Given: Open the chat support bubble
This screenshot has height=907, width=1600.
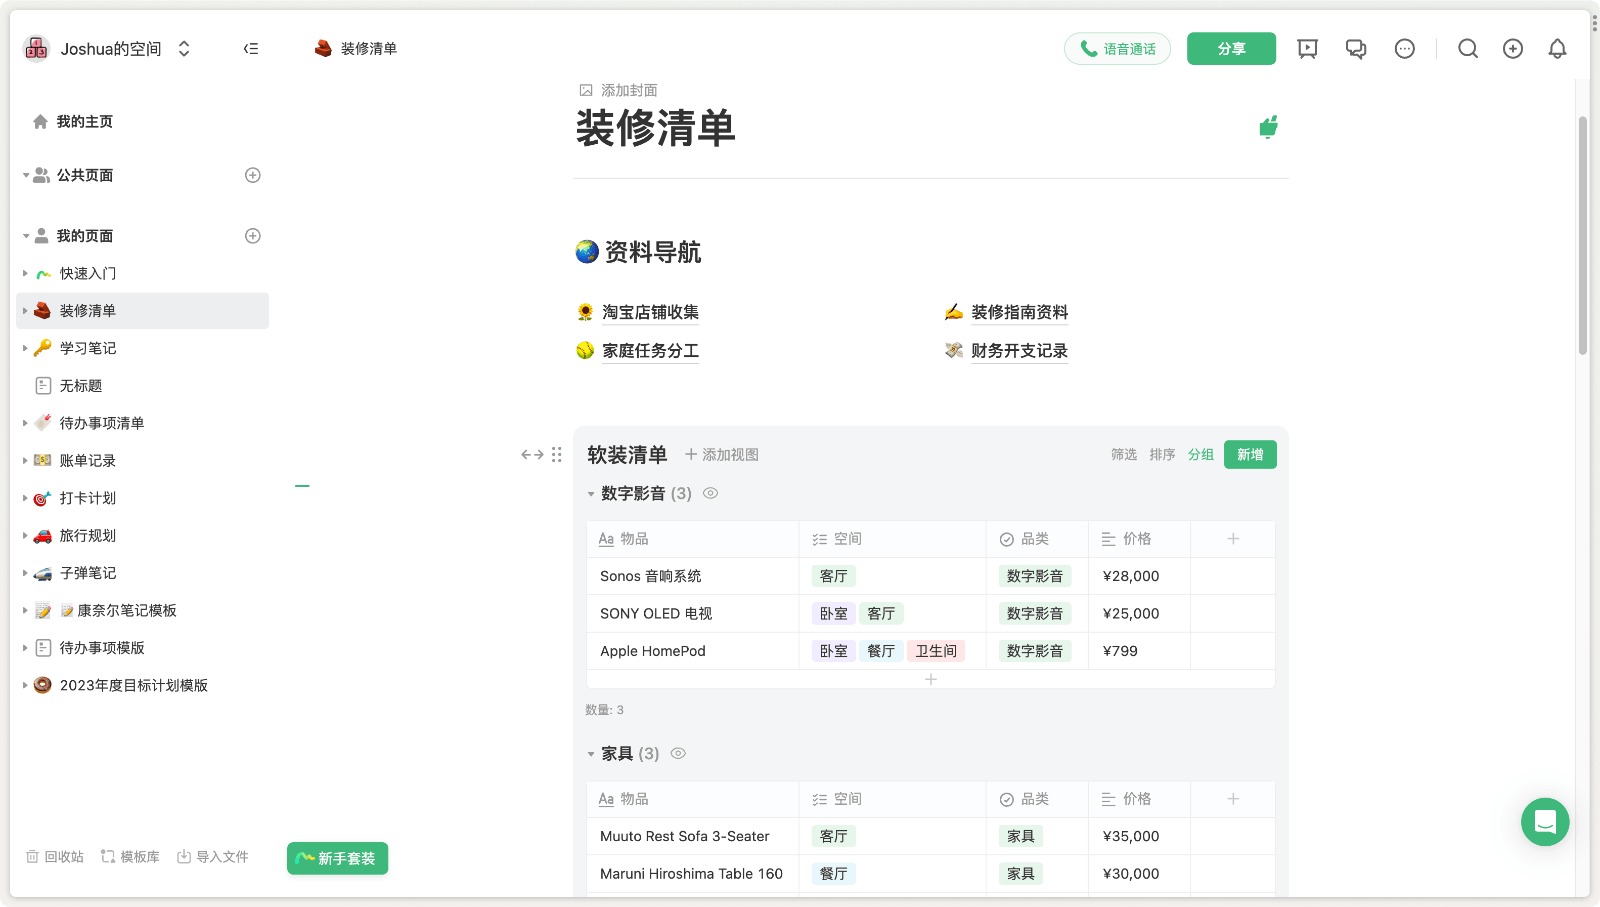Looking at the screenshot, I should 1544,822.
